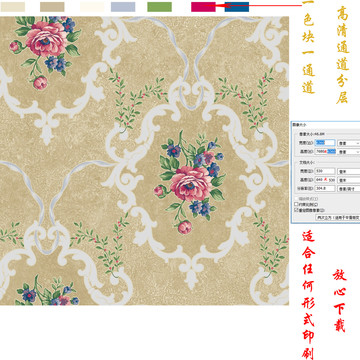The height and width of the screenshot is (360, 360).
Task: Select the magenta red color swatch
Action: click(x=203, y=7)
